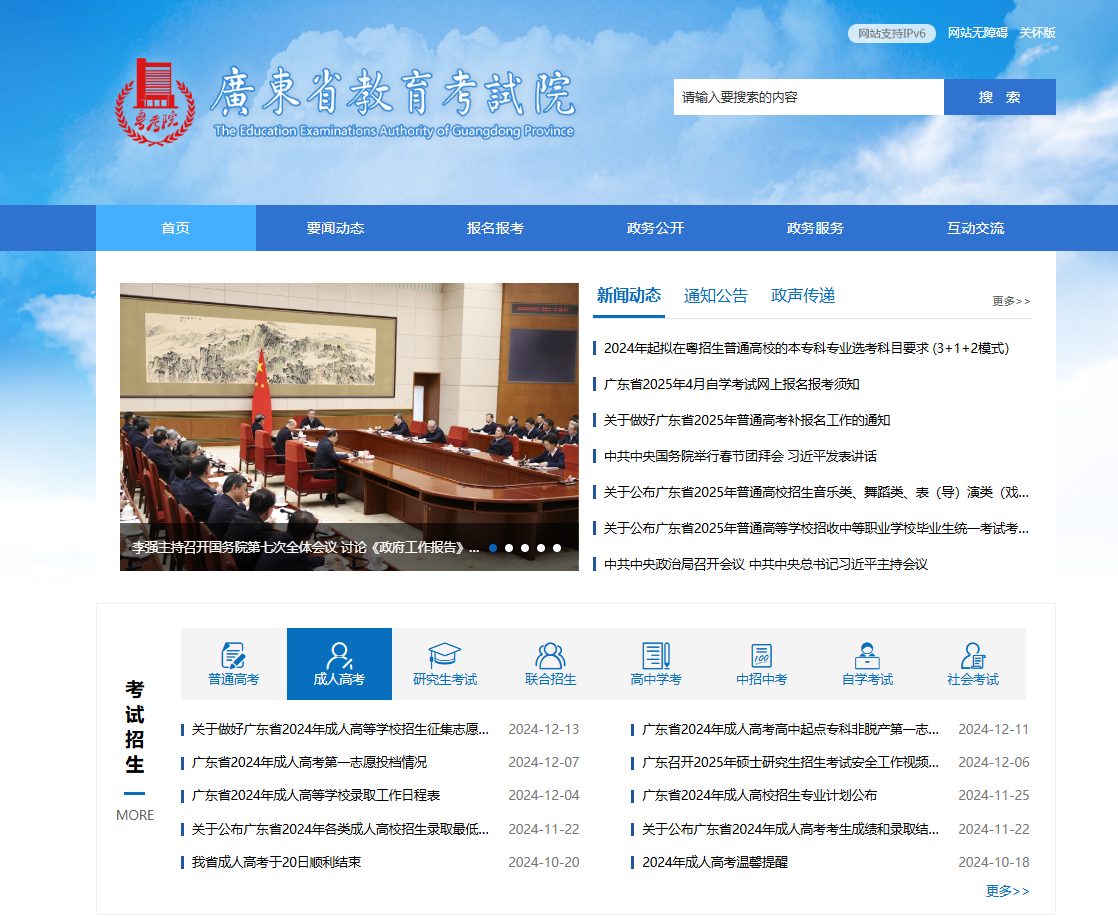Go to the first carousel slide dot

(x=493, y=548)
